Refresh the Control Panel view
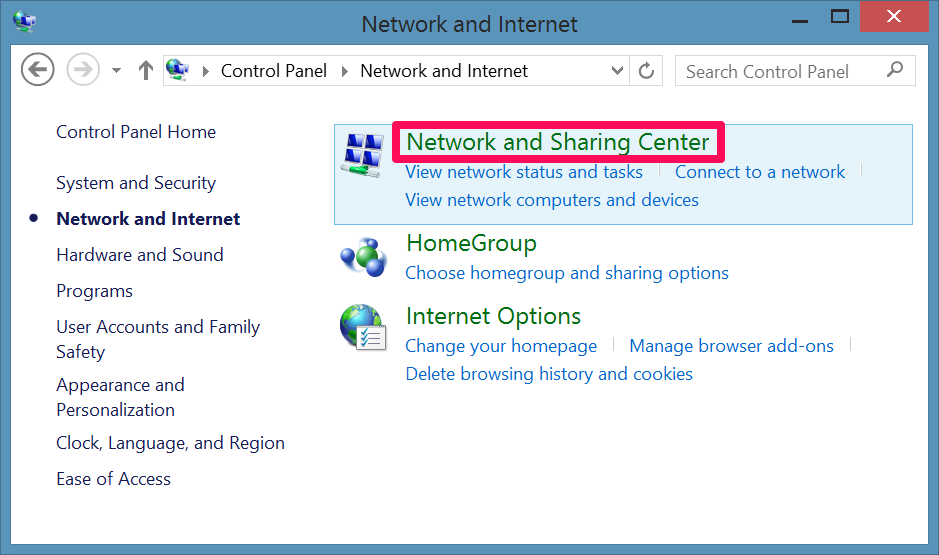The image size is (939, 555). click(x=646, y=71)
